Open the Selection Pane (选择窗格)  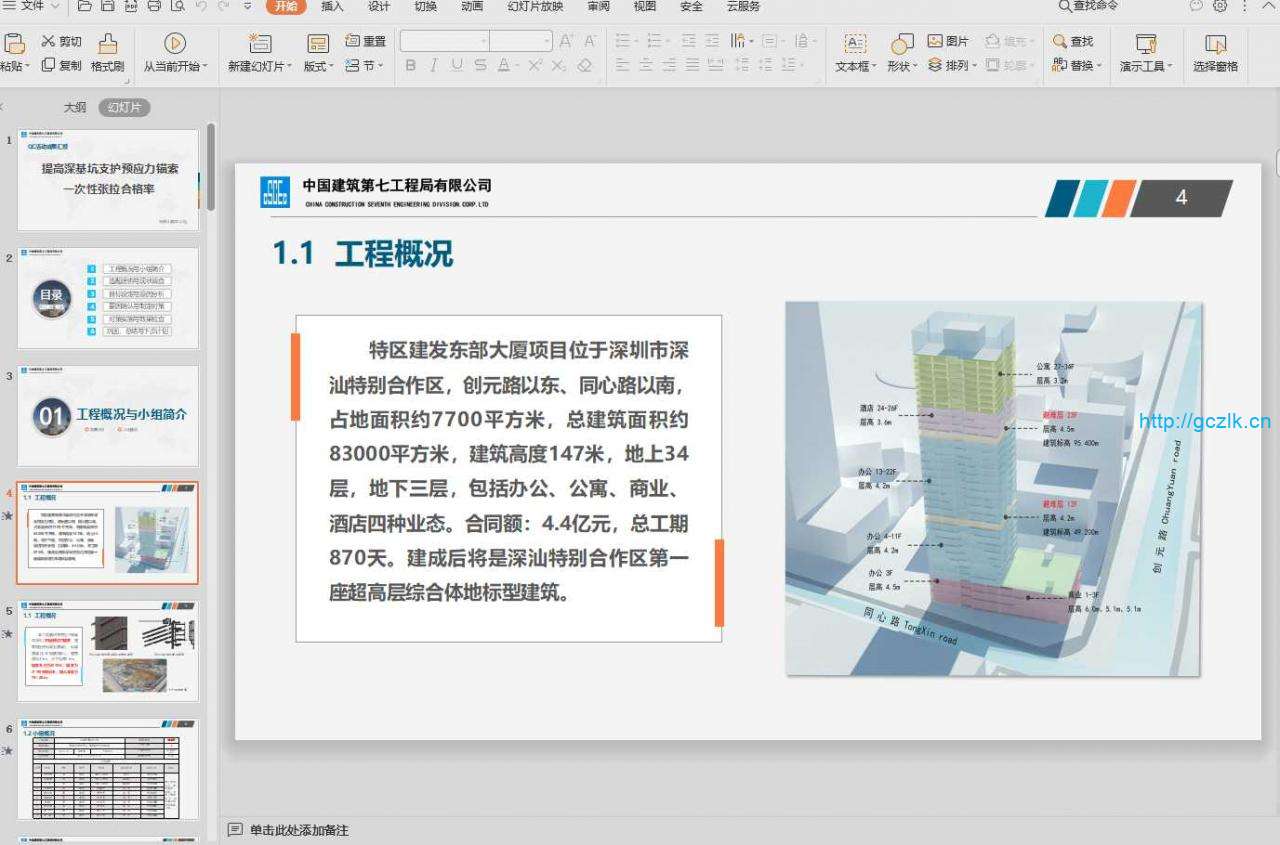[x=1215, y=43]
